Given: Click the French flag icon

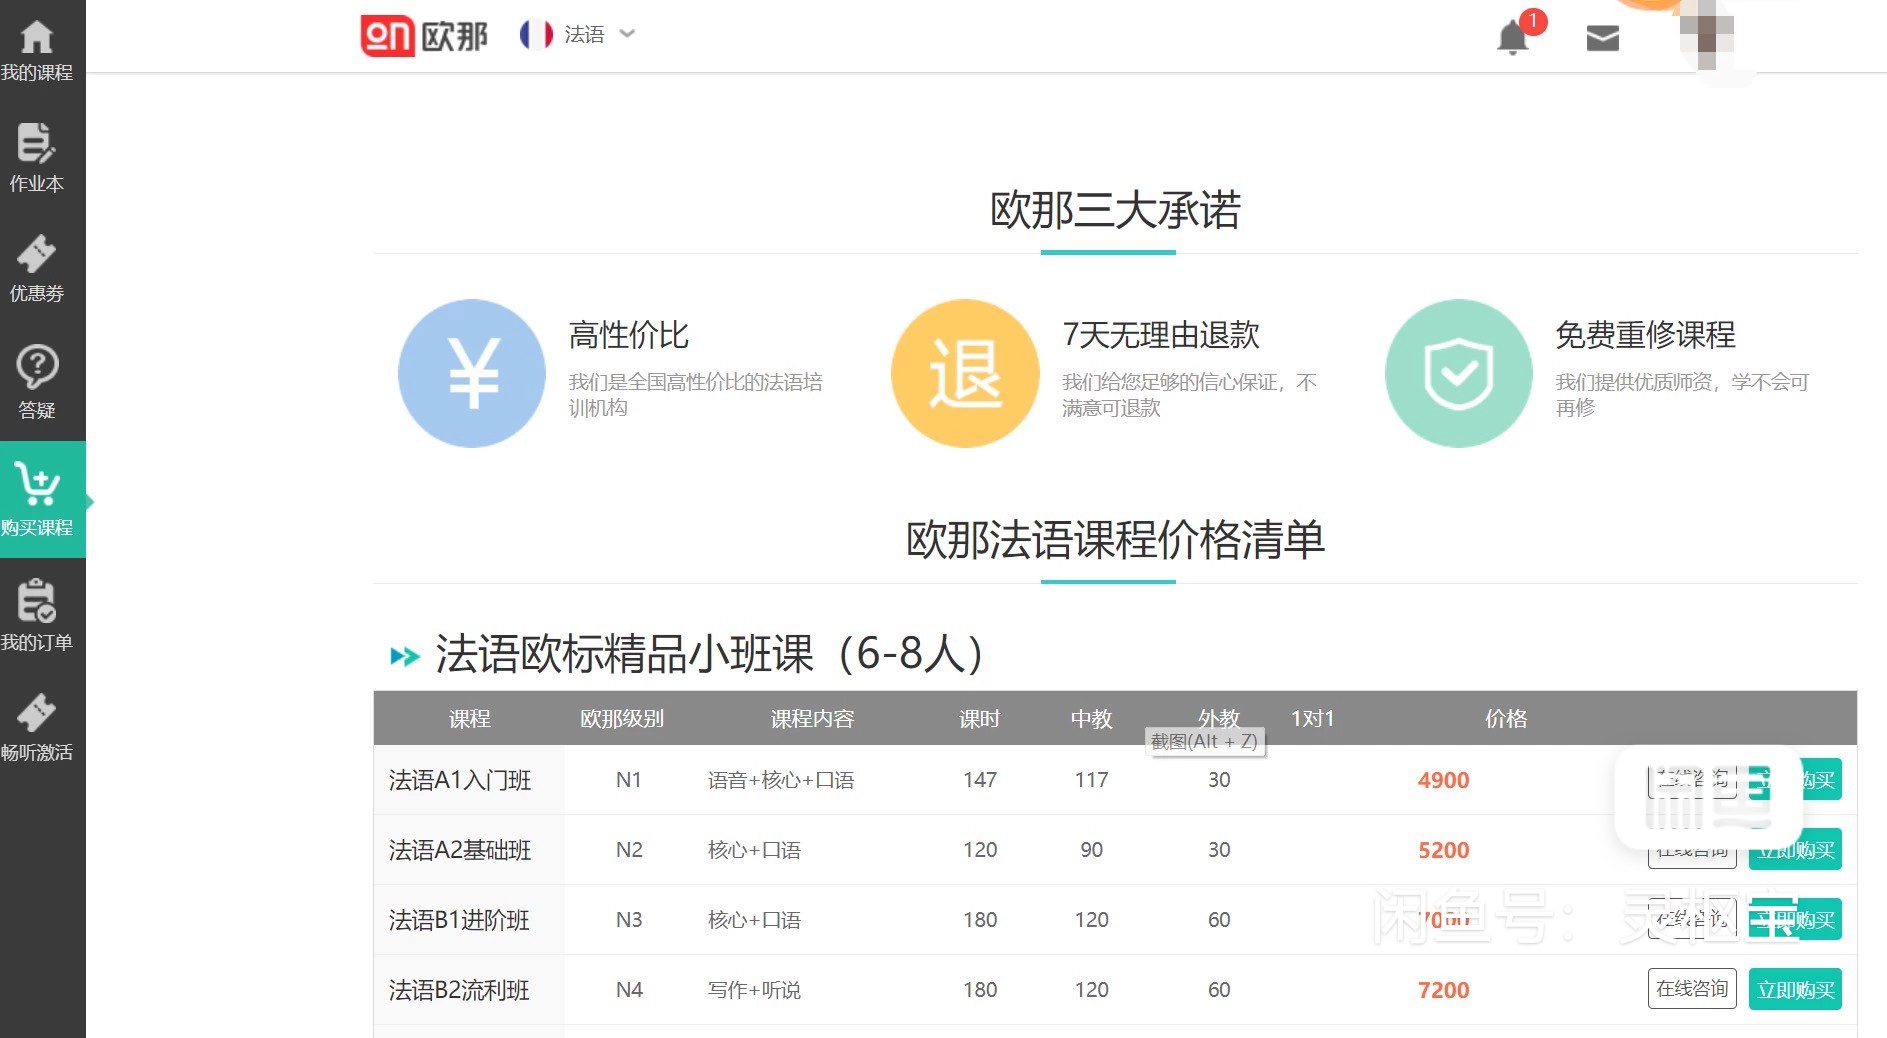Looking at the screenshot, I should 536,34.
